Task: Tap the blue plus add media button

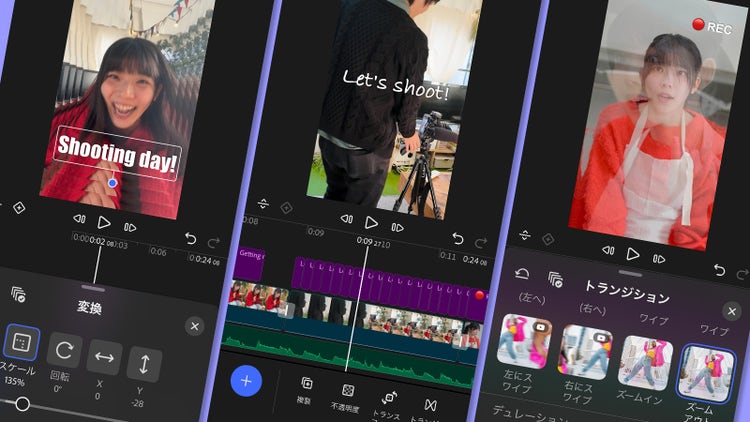Action: pos(246,381)
